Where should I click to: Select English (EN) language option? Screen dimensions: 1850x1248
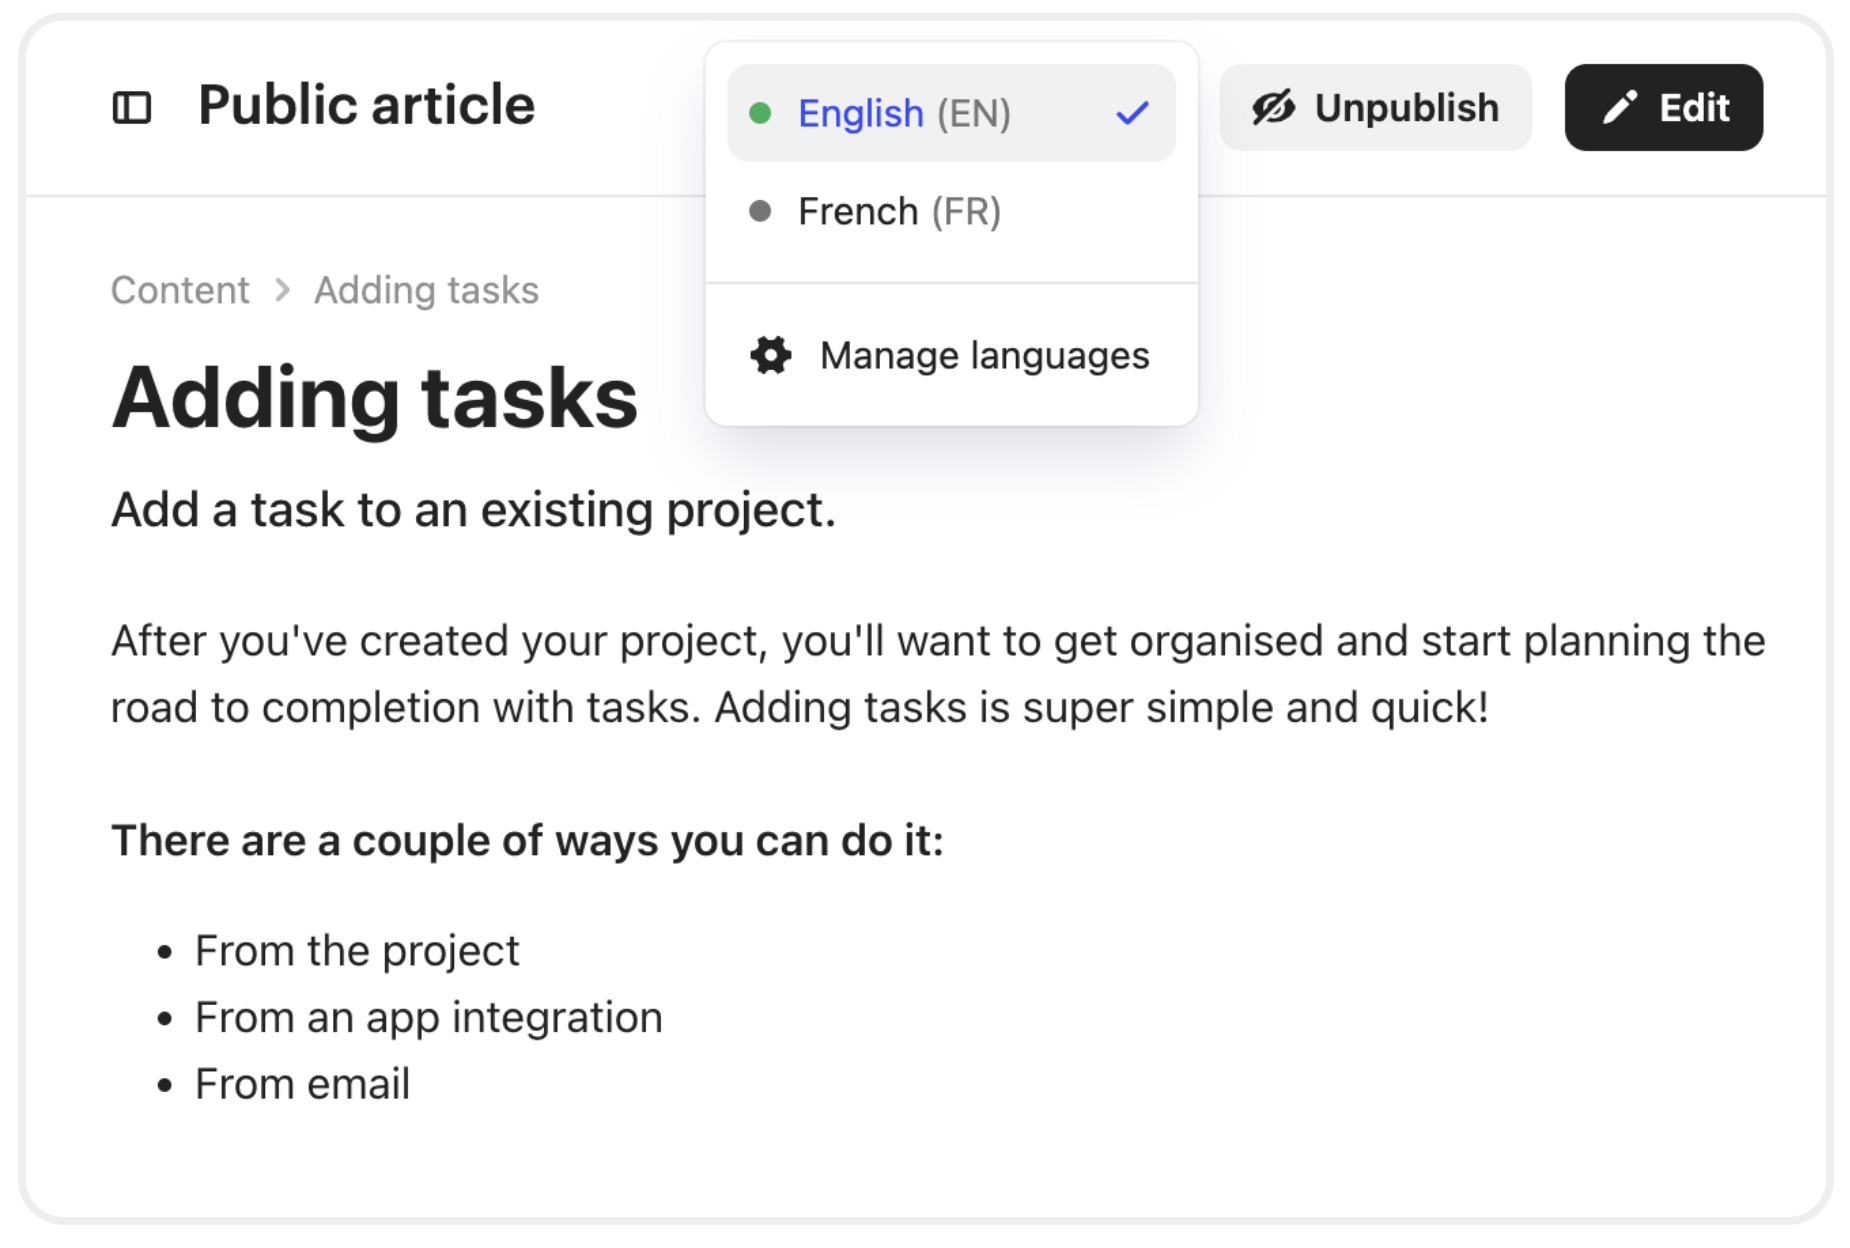[x=904, y=113]
